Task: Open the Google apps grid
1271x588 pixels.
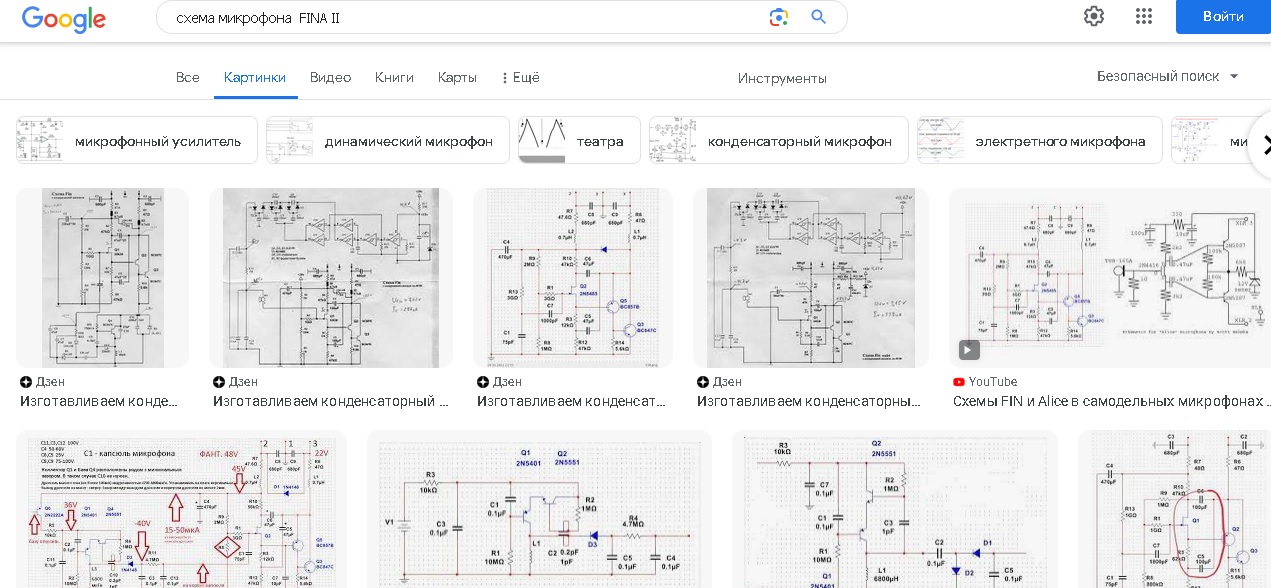Action: tap(1144, 16)
